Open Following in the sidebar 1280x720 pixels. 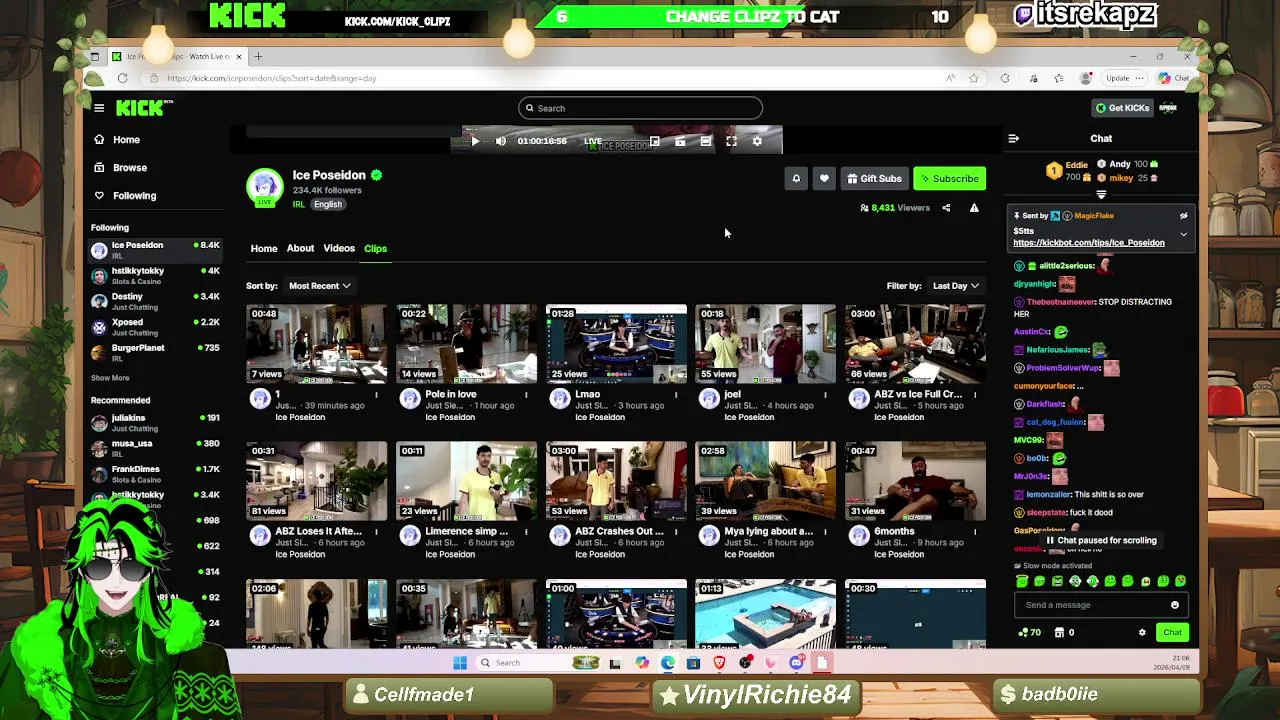click(x=125, y=196)
